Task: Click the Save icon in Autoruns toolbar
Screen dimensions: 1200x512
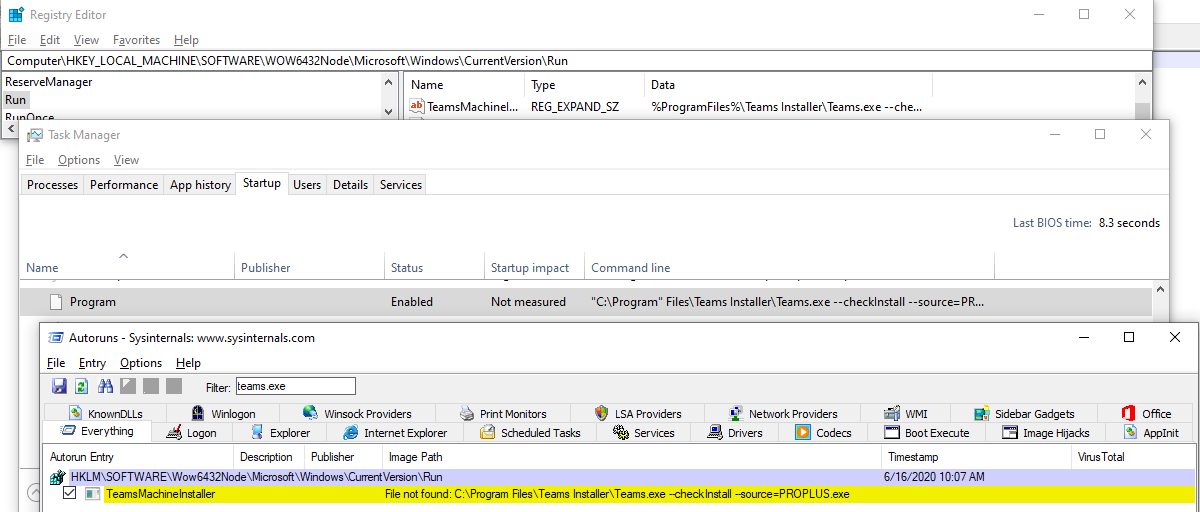Action: tap(59, 386)
